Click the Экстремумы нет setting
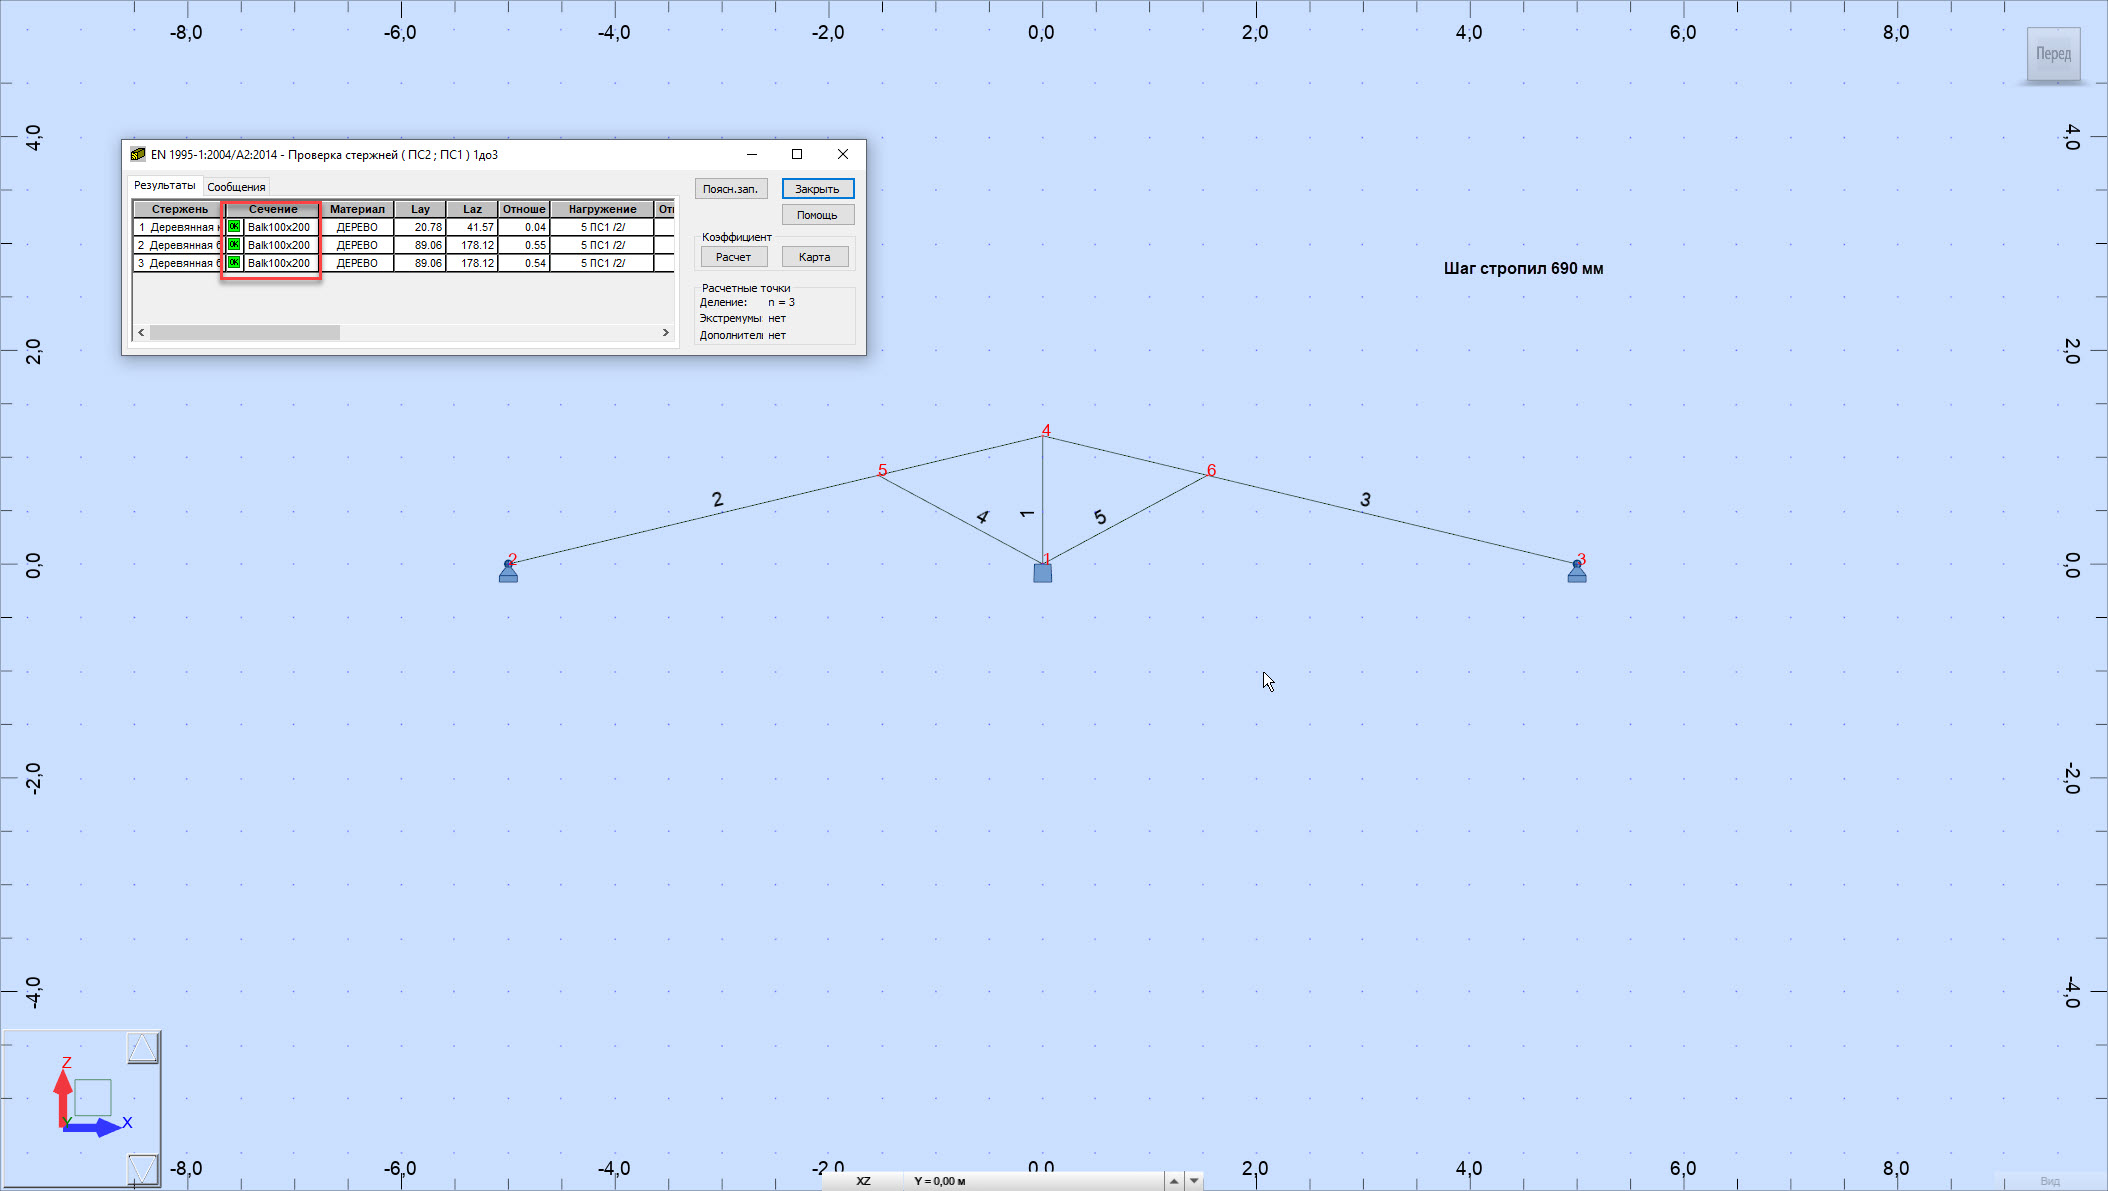2108x1191 pixels. tap(742, 318)
